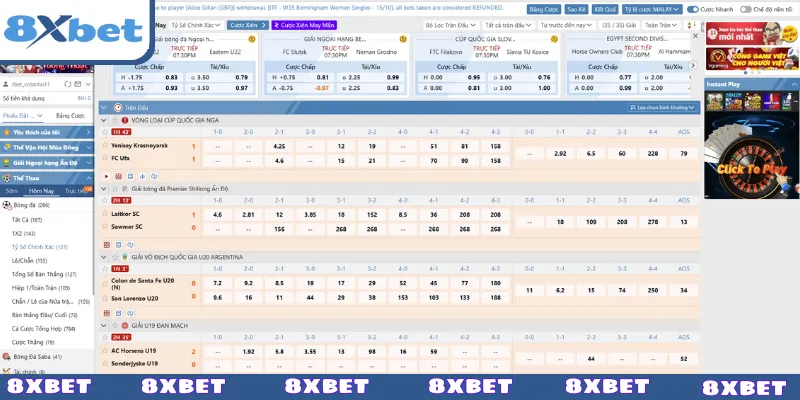Click the clock icon beside Trận Đấu
Viewport: 800px width, 400px height.
coord(118,108)
